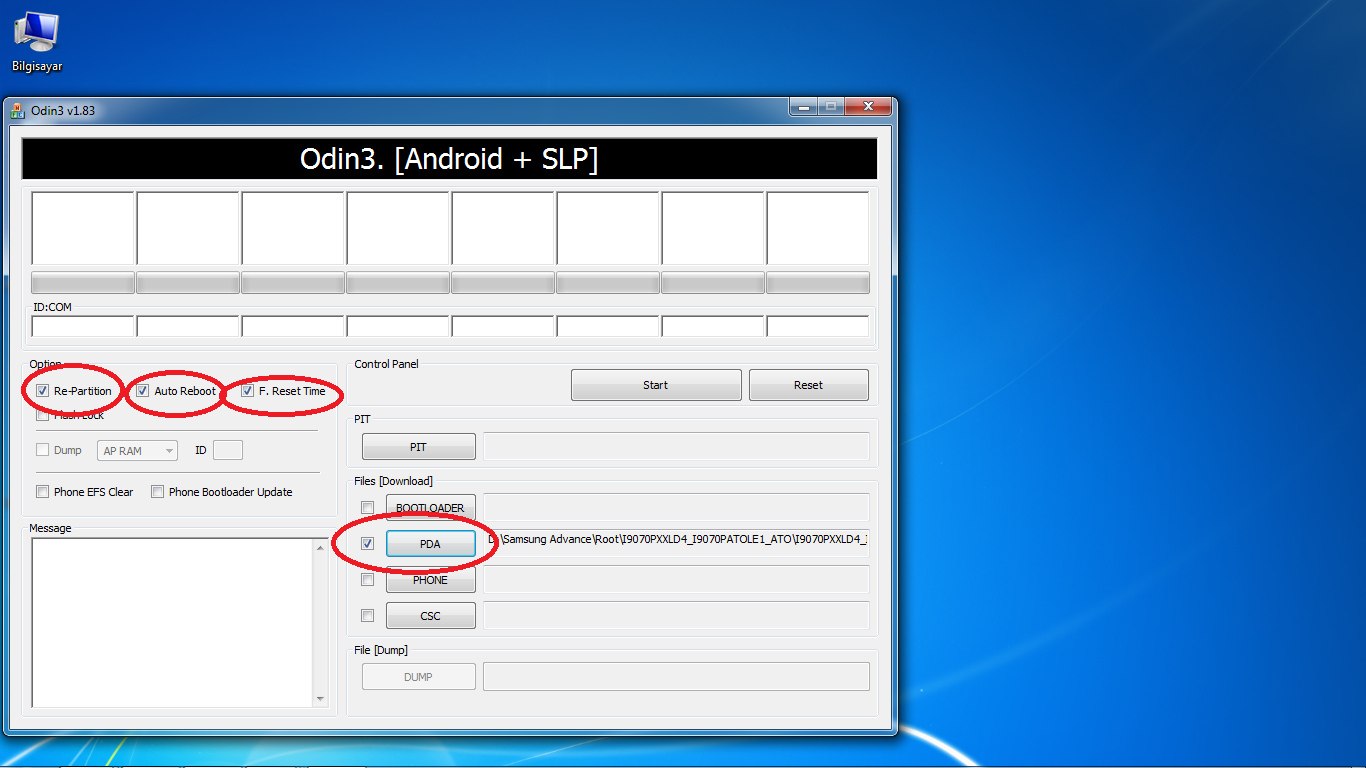
Task: Click the BOOTLOADER file path field
Action: (676, 508)
